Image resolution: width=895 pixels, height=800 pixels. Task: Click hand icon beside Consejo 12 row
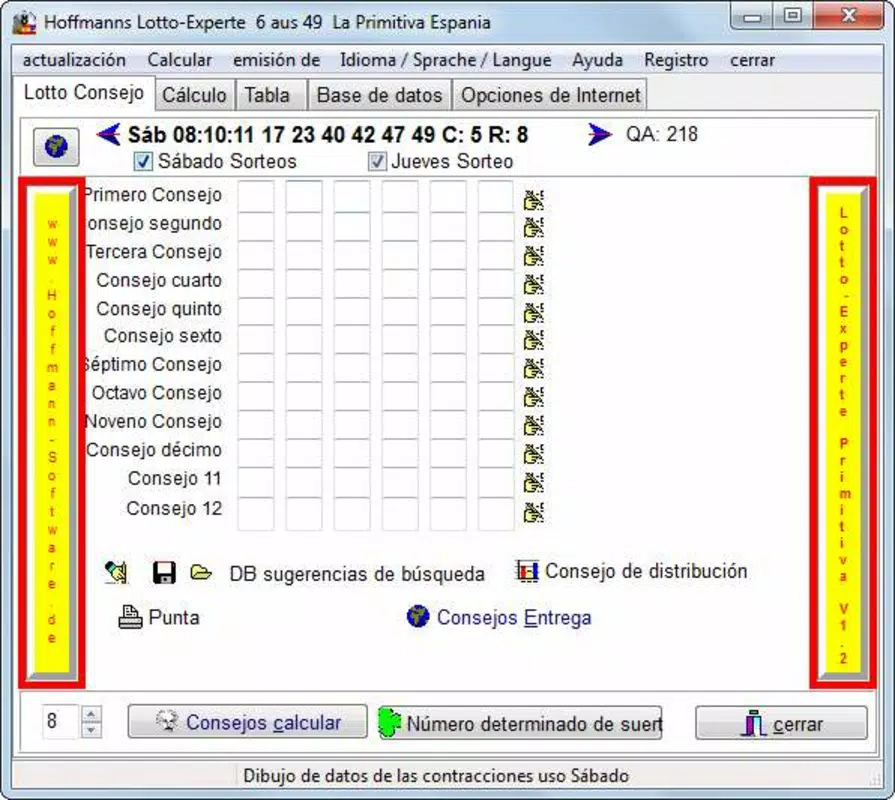click(x=533, y=512)
